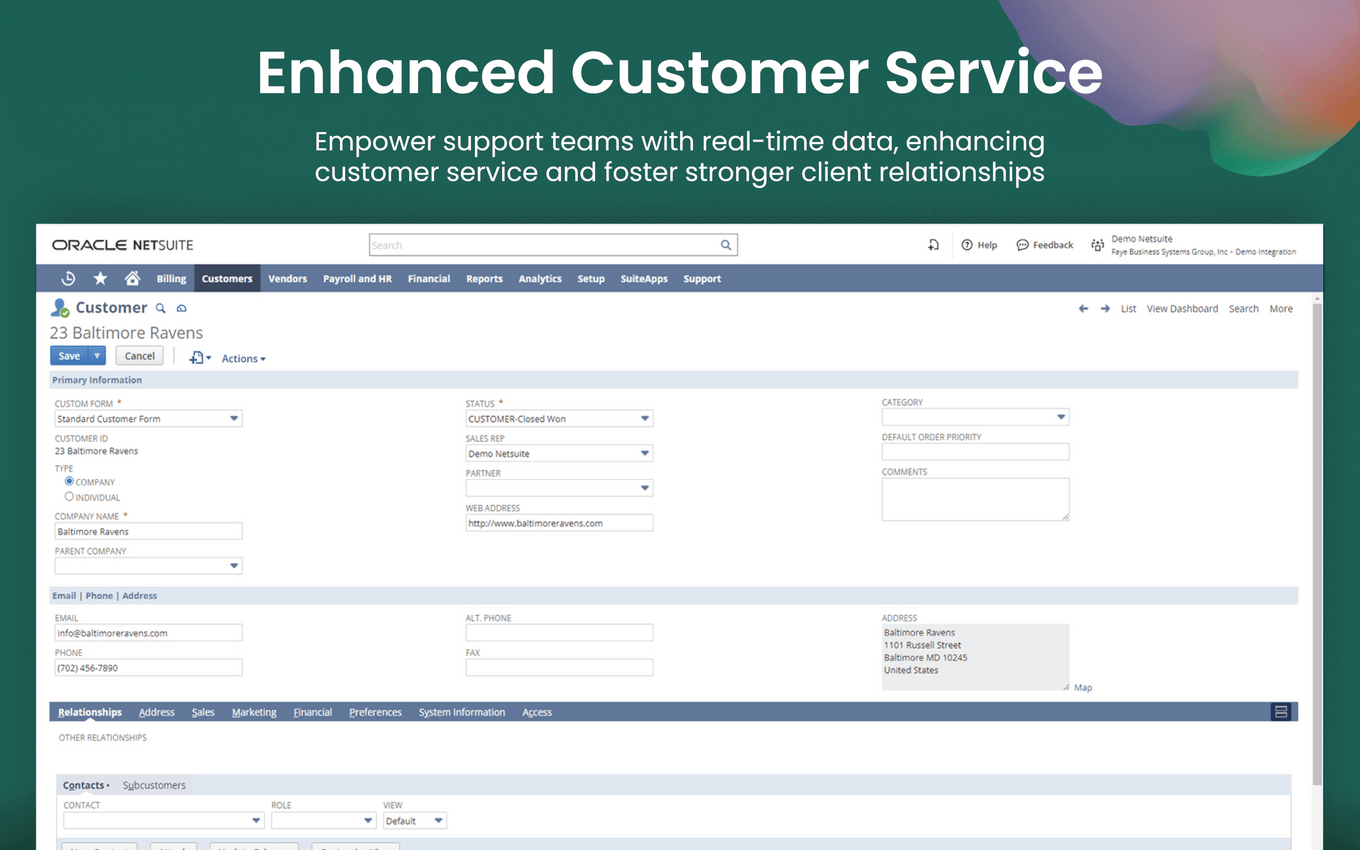Open the Reports menu
The height and width of the screenshot is (850, 1360).
pyautogui.click(x=484, y=279)
